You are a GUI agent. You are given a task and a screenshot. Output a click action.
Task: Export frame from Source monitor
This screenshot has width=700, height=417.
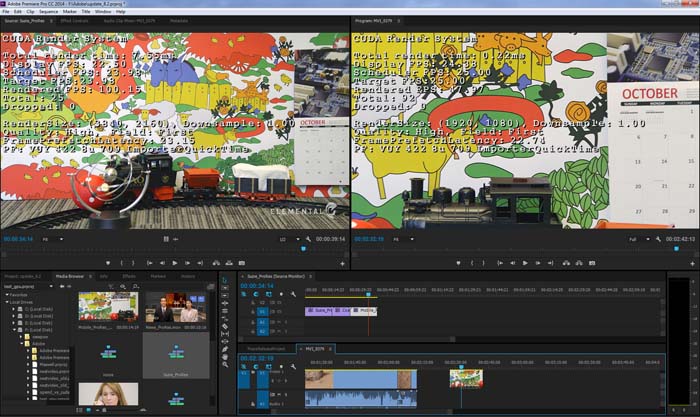tap(242, 263)
